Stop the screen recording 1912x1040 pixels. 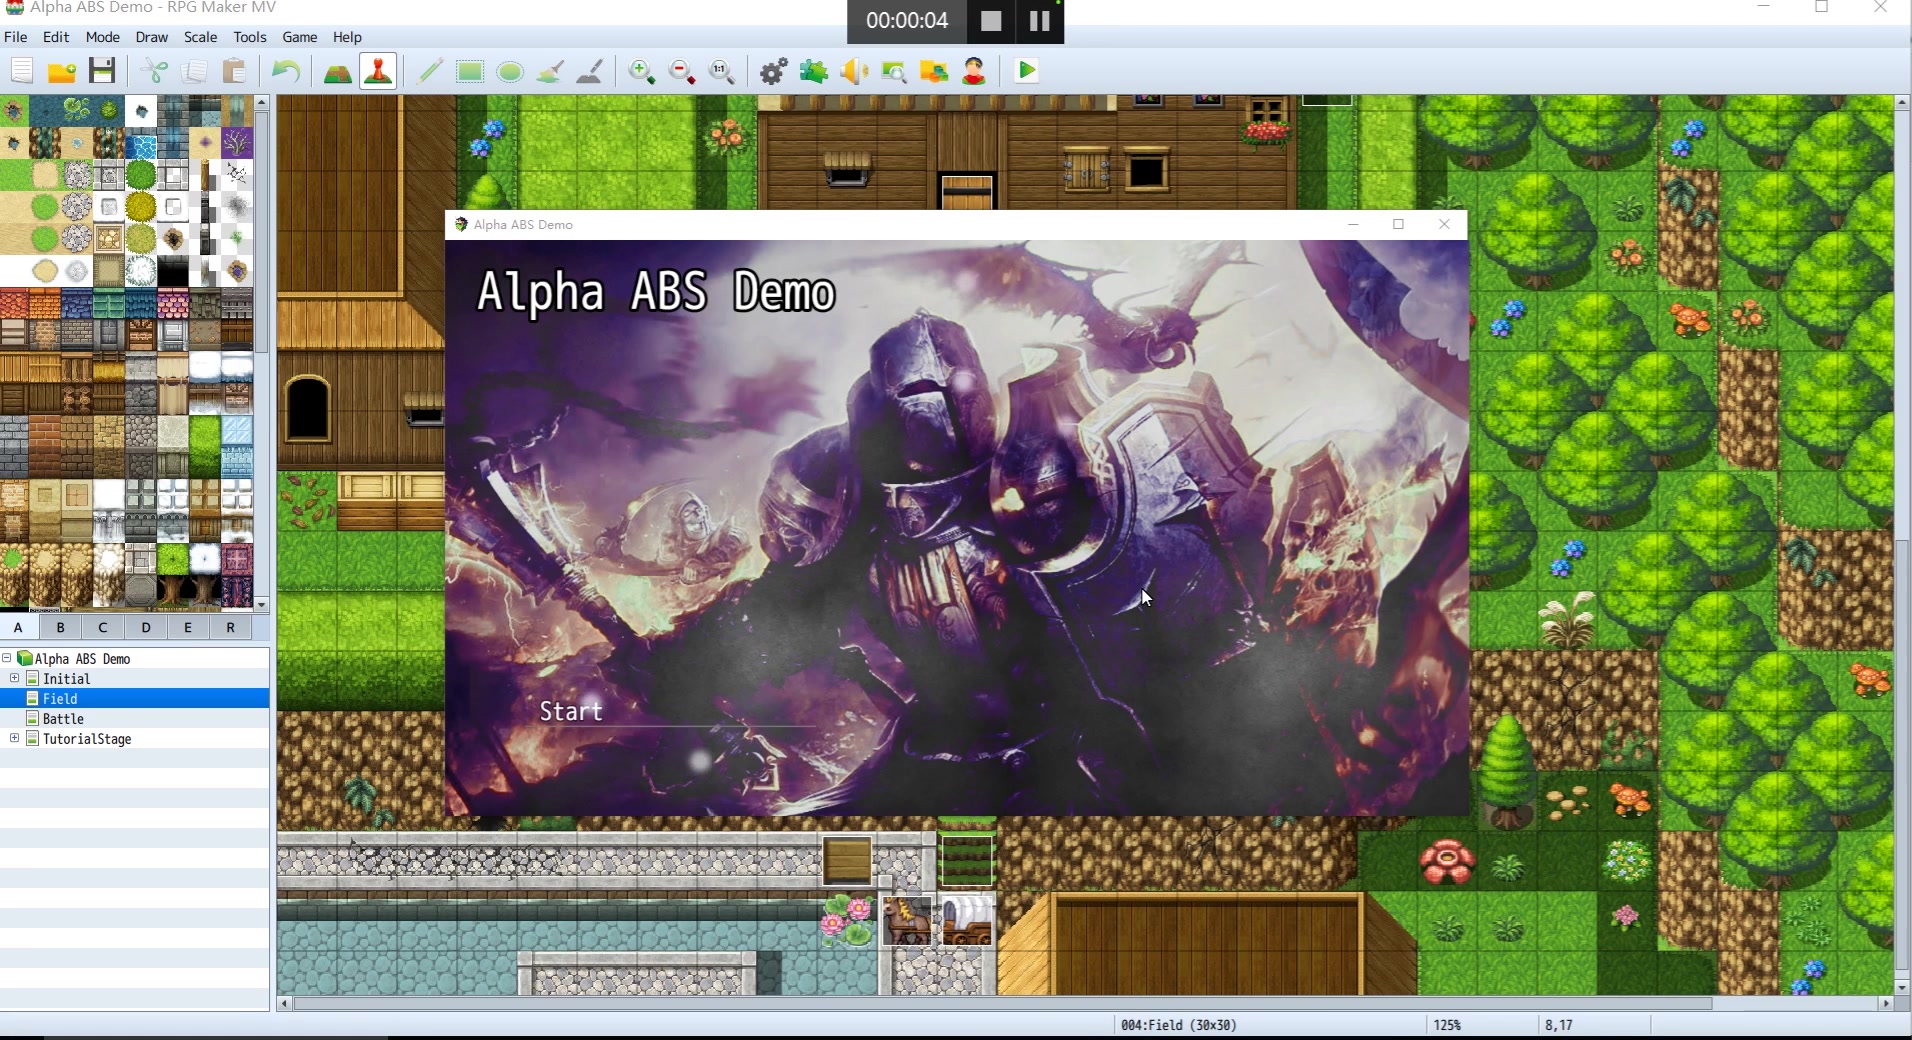pos(989,20)
